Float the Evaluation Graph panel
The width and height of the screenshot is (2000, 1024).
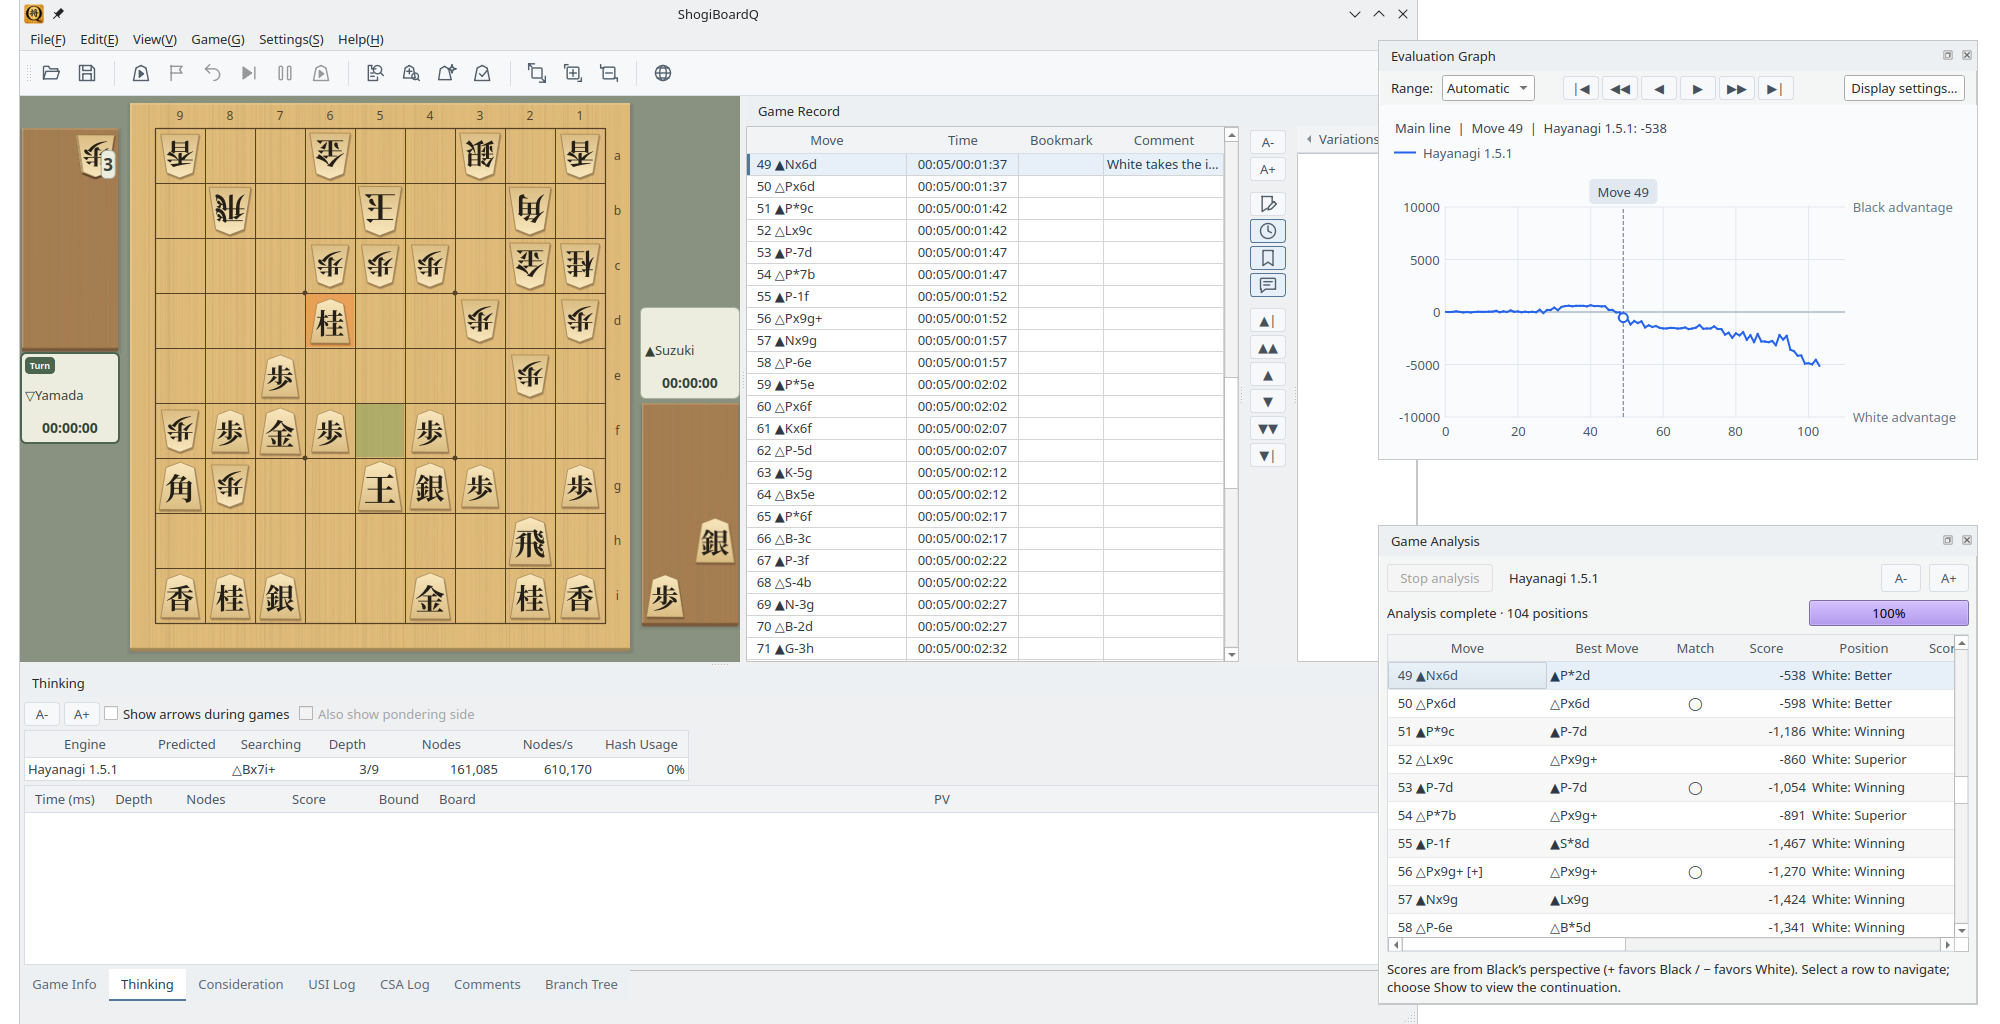1948,55
